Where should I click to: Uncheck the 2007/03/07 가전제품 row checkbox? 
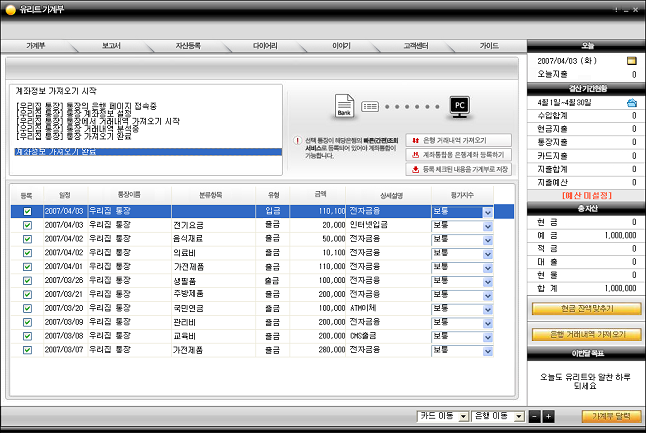pyautogui.click(x=27, y=350)
